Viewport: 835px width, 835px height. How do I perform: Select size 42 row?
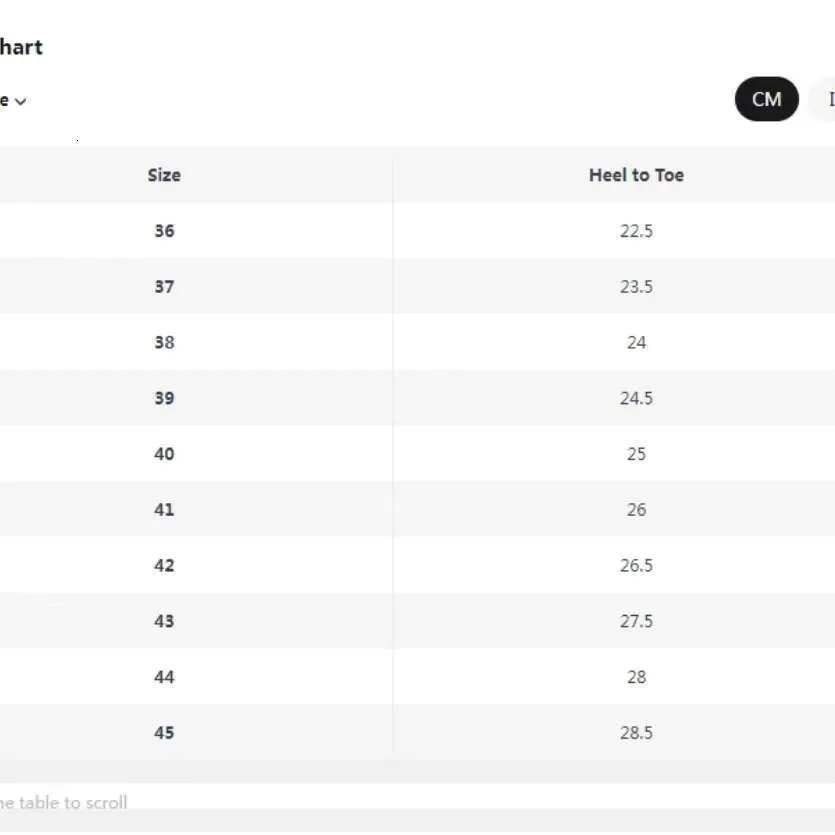418,565
